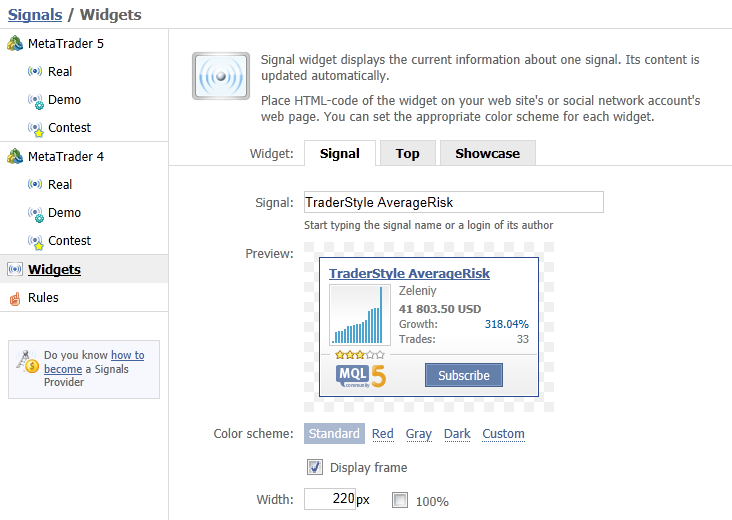Click the Subscribe button in preview
The width and height of the screenshot is (732, 520).
[x=464, y=375]
